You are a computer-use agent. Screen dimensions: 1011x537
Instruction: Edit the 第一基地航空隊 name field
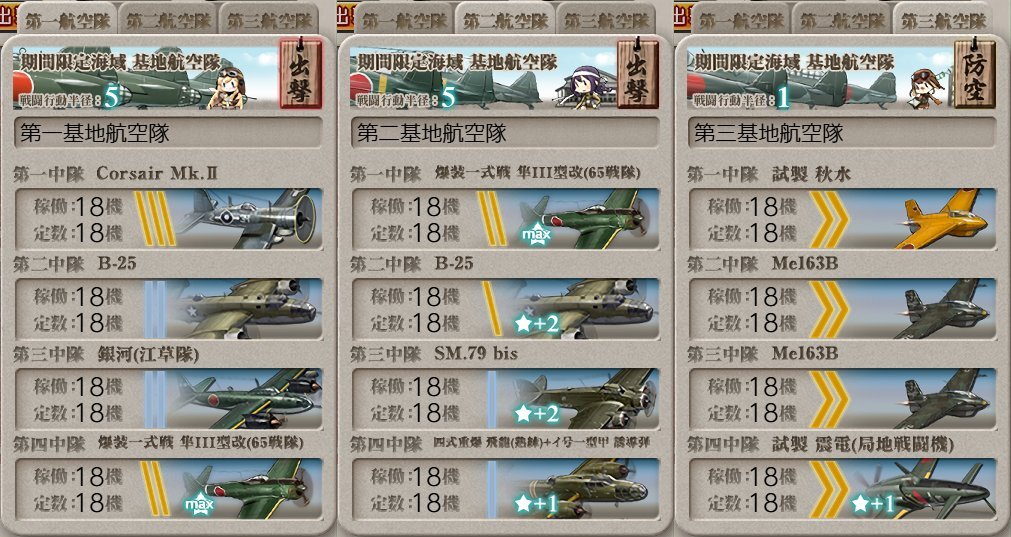click(x=168, y=133)
